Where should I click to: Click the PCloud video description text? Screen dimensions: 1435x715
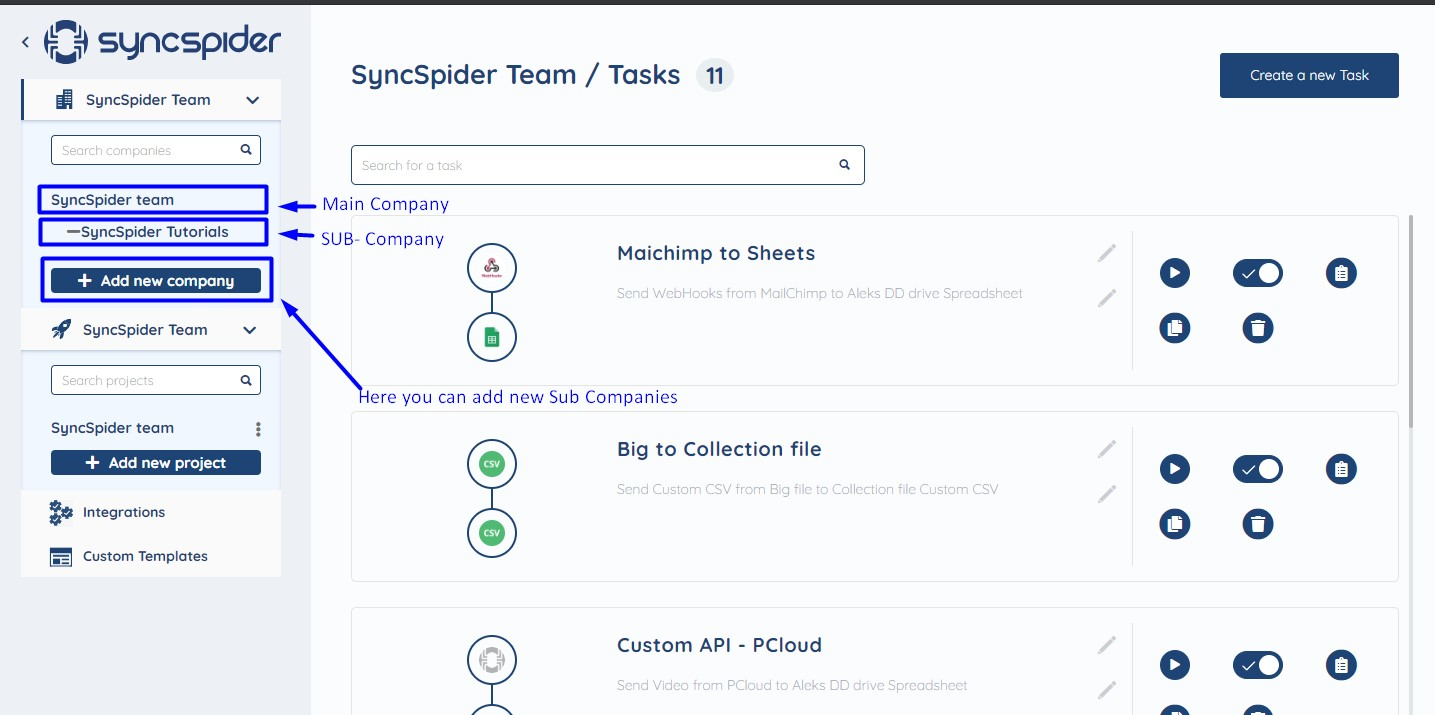[792, 685]
